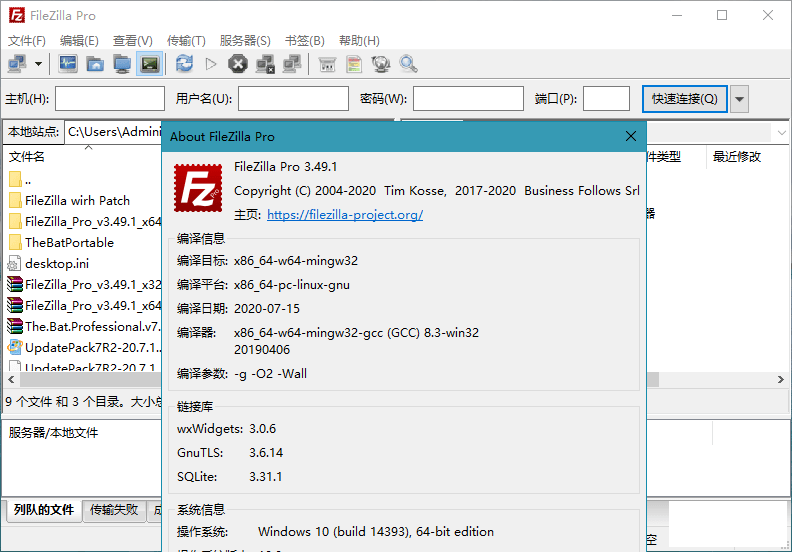Start processing the transfer queue

[211, 64]
